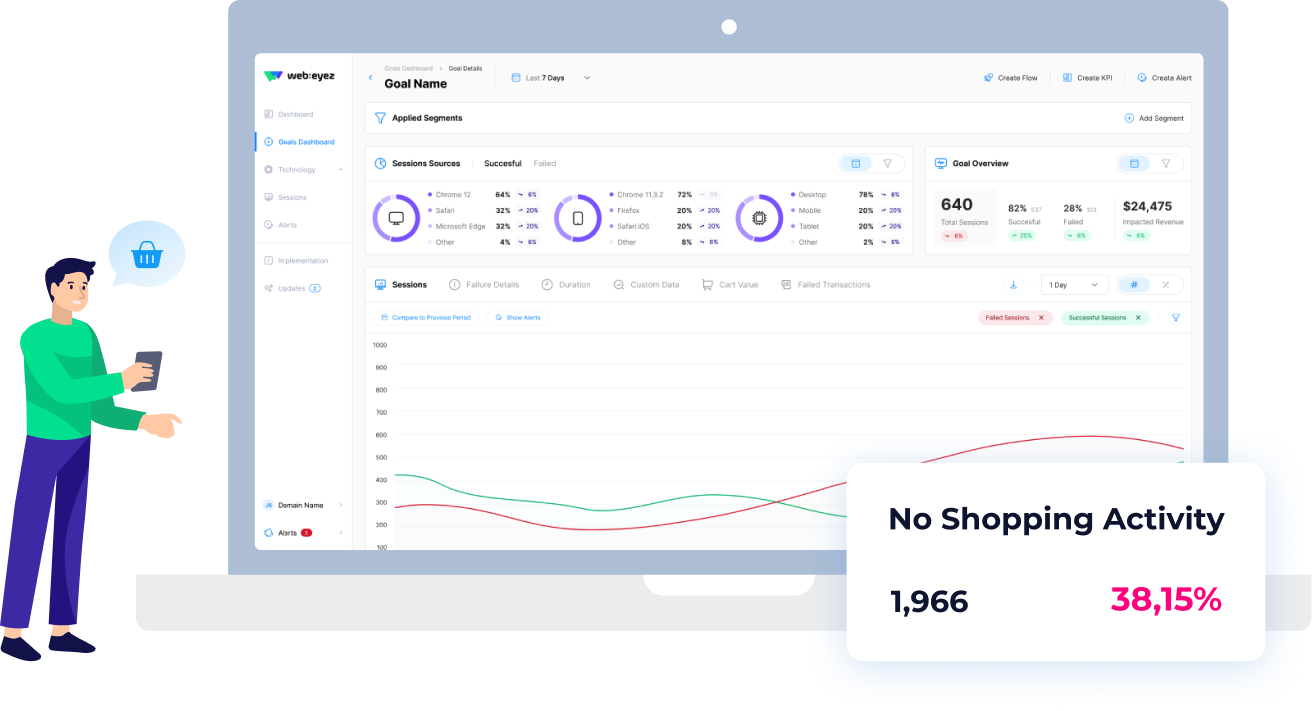Remove the Successful Sessions chip
This screenshot has width=1312, height=711.
pyautogui.click(x=1138, y=318)
